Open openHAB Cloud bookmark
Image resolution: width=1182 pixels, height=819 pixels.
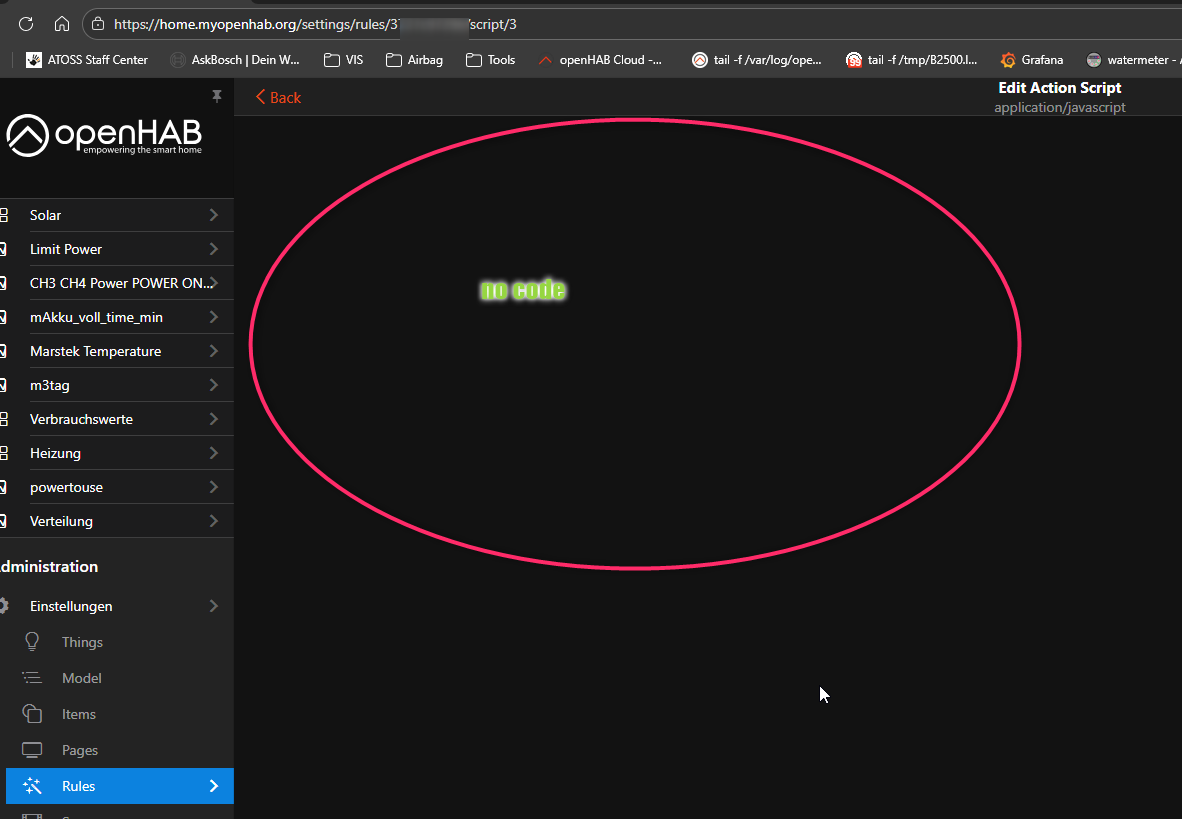click(x=600, y=60)
